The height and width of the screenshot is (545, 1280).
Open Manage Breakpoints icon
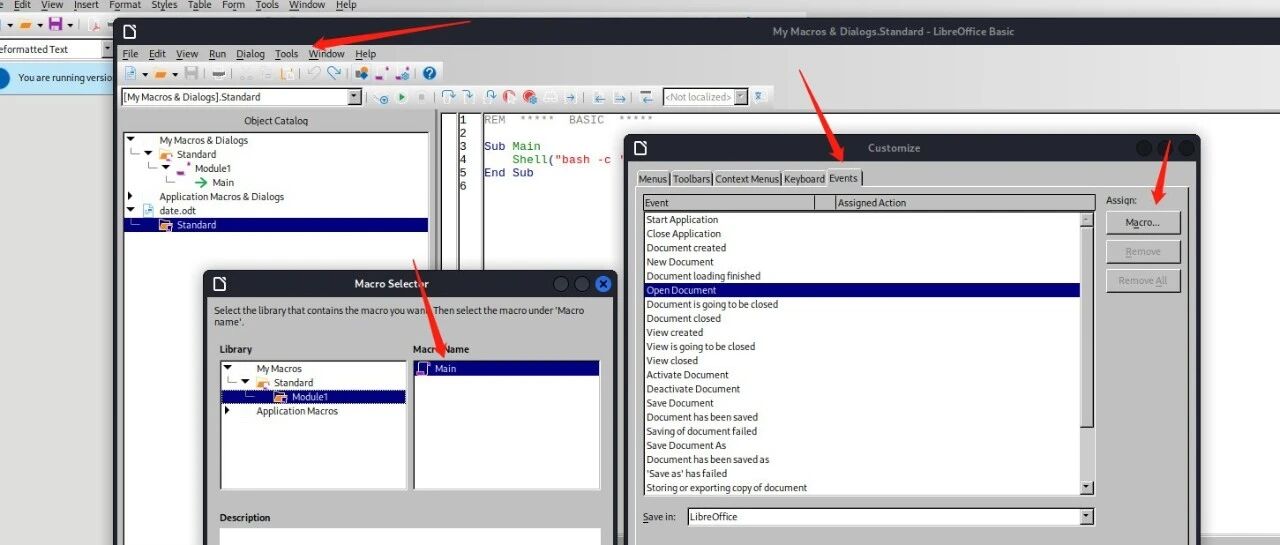(529, 97)
